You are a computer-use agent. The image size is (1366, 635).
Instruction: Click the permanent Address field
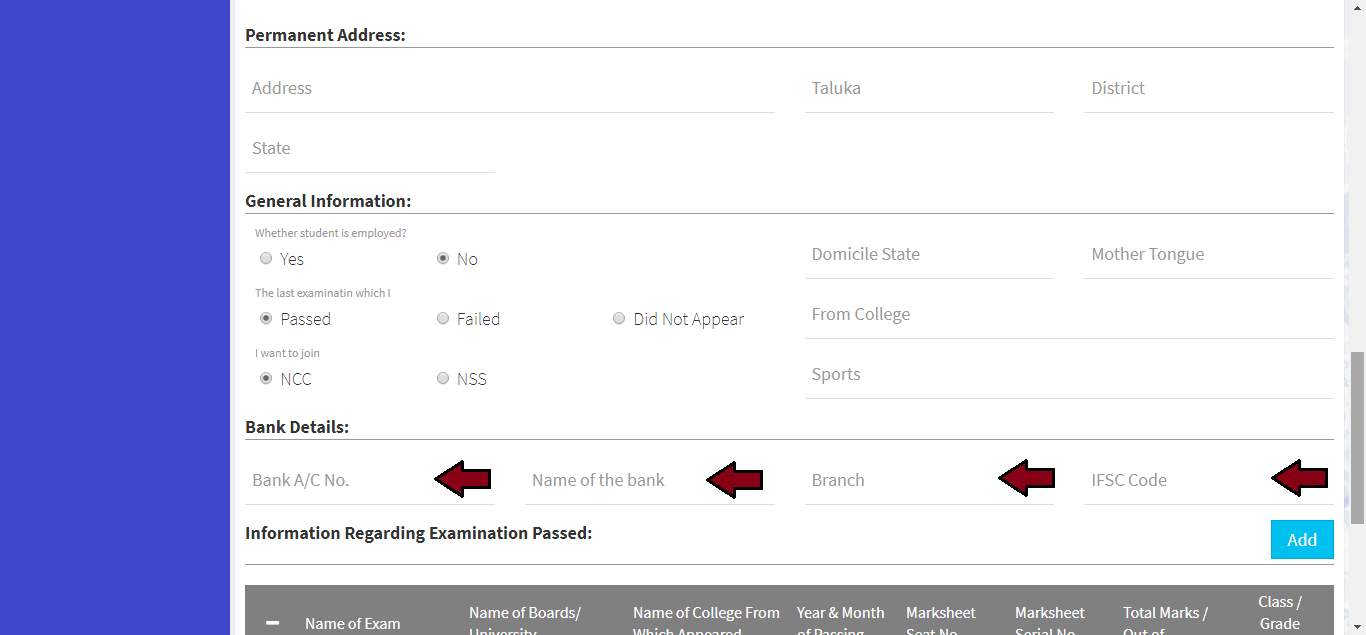(x=509, y=89)
